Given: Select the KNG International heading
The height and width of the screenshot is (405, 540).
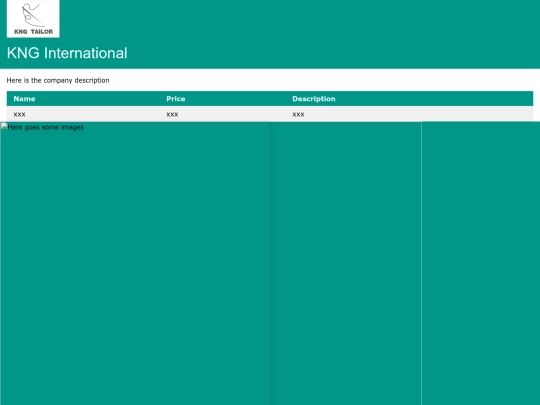Looking at the screenshot, I should [x=67, y=53].
